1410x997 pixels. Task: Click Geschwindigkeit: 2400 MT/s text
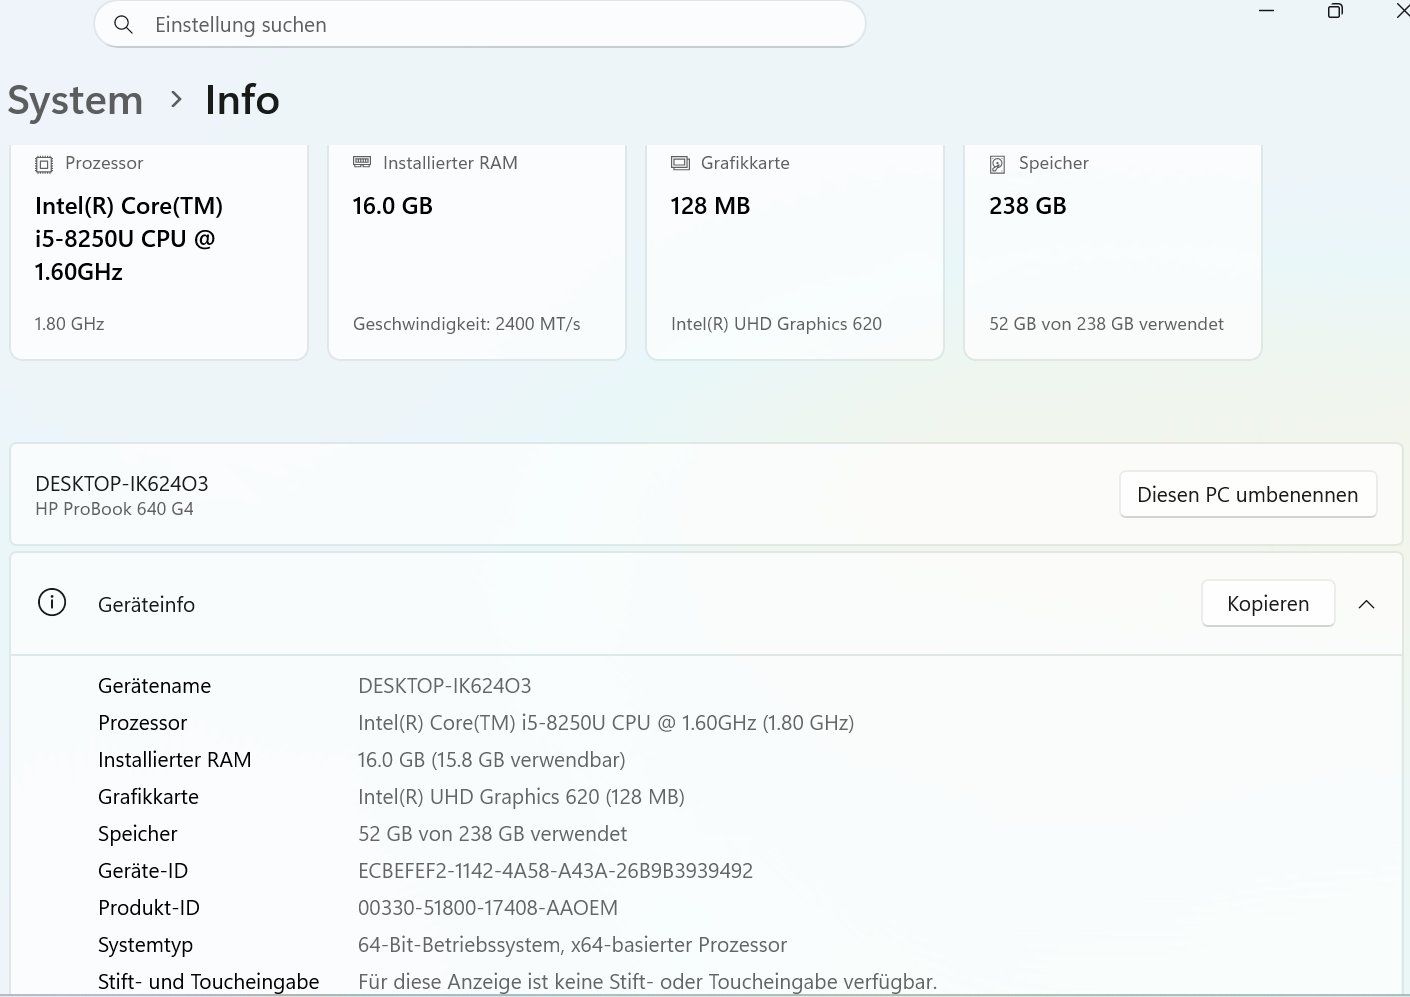point(467,324)
